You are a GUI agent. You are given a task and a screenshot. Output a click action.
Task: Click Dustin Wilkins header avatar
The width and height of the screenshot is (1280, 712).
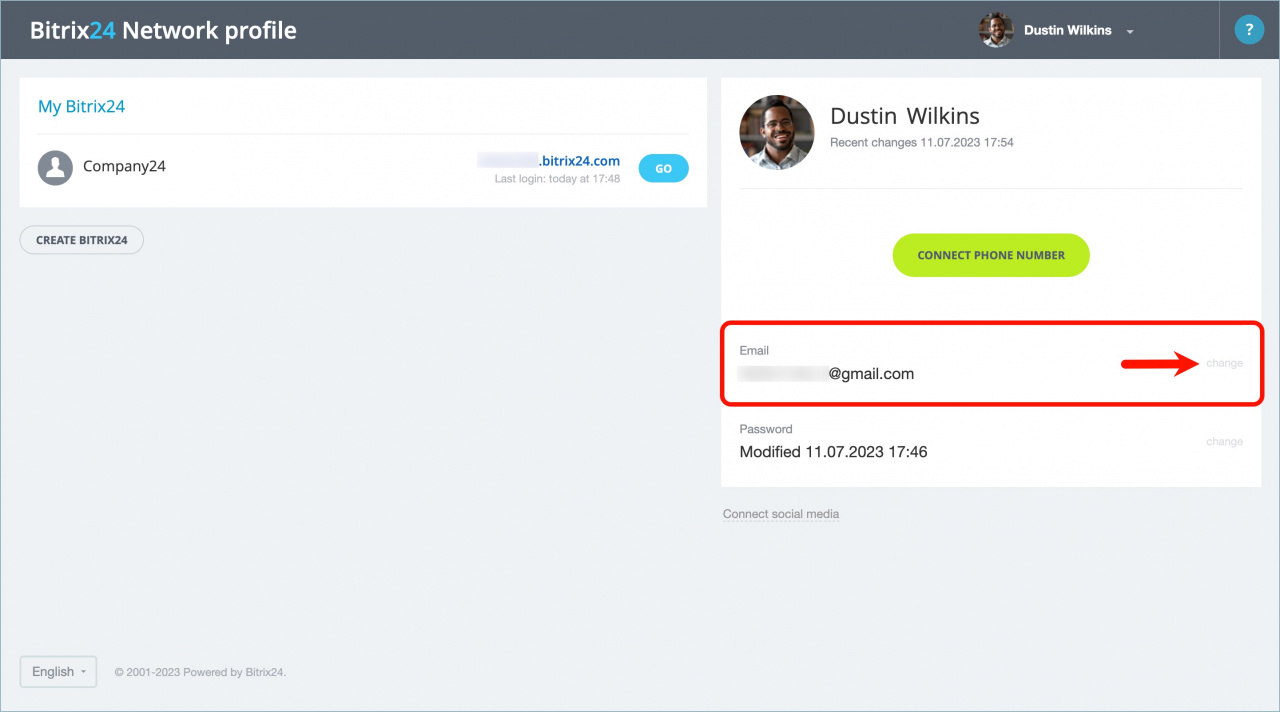pyautogui.click(x=996, y=30)
